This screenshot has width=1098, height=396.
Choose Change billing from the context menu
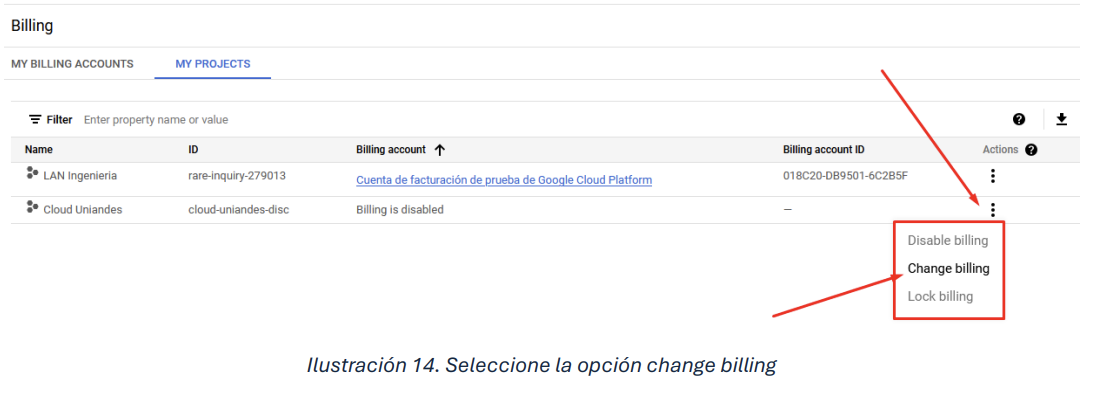[948, 268]
